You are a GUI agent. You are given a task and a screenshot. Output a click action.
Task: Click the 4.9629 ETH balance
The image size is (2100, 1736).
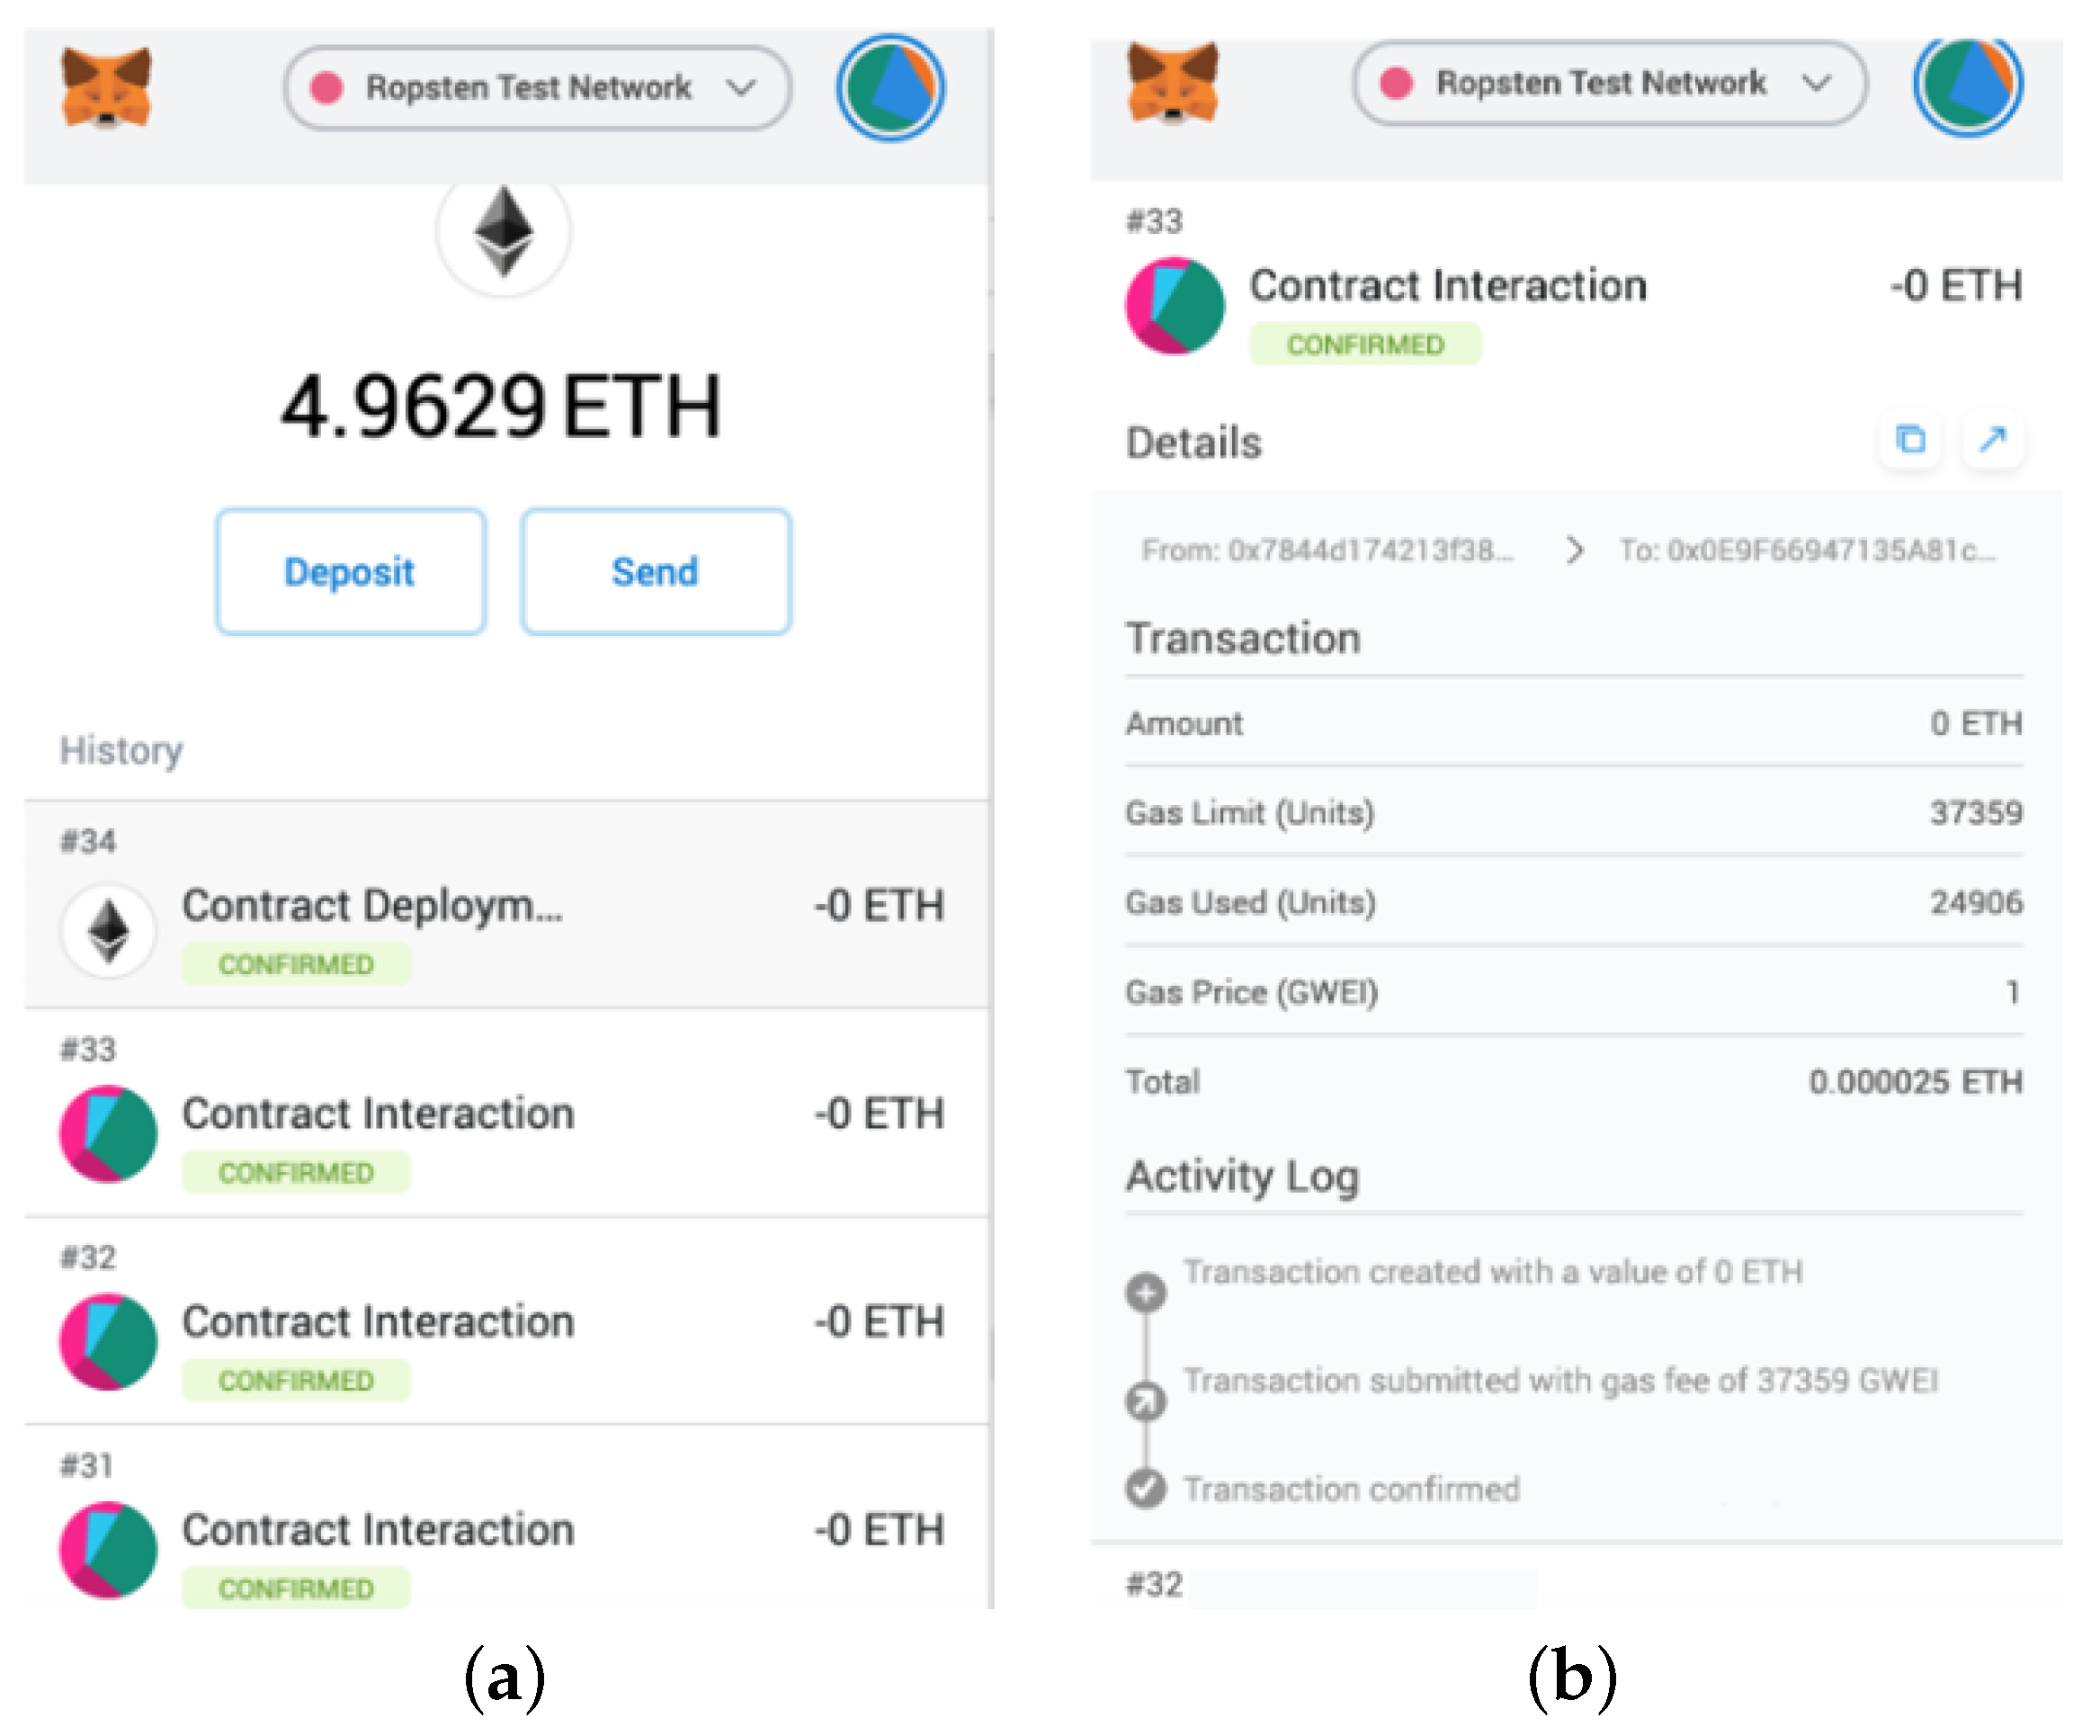tap(500, 407)
